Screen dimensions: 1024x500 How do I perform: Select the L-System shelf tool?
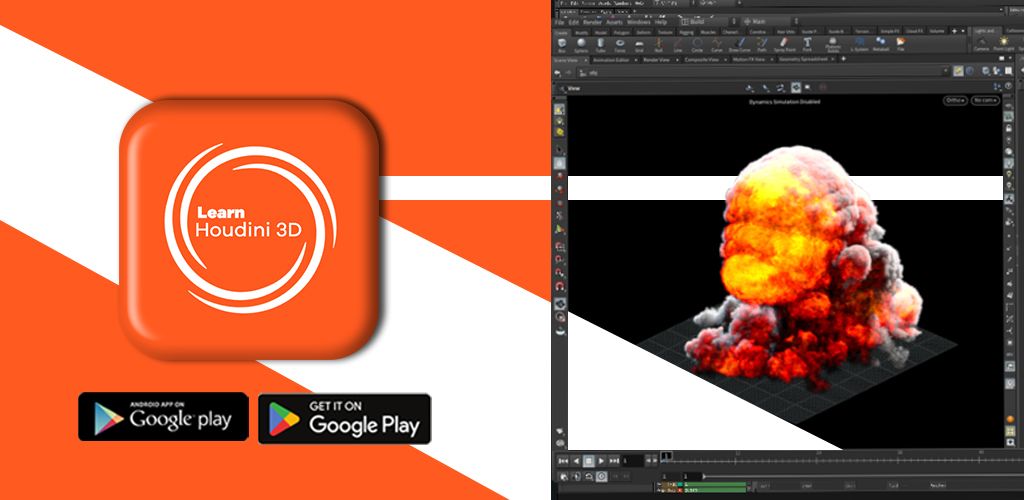[x=859, y=45]
